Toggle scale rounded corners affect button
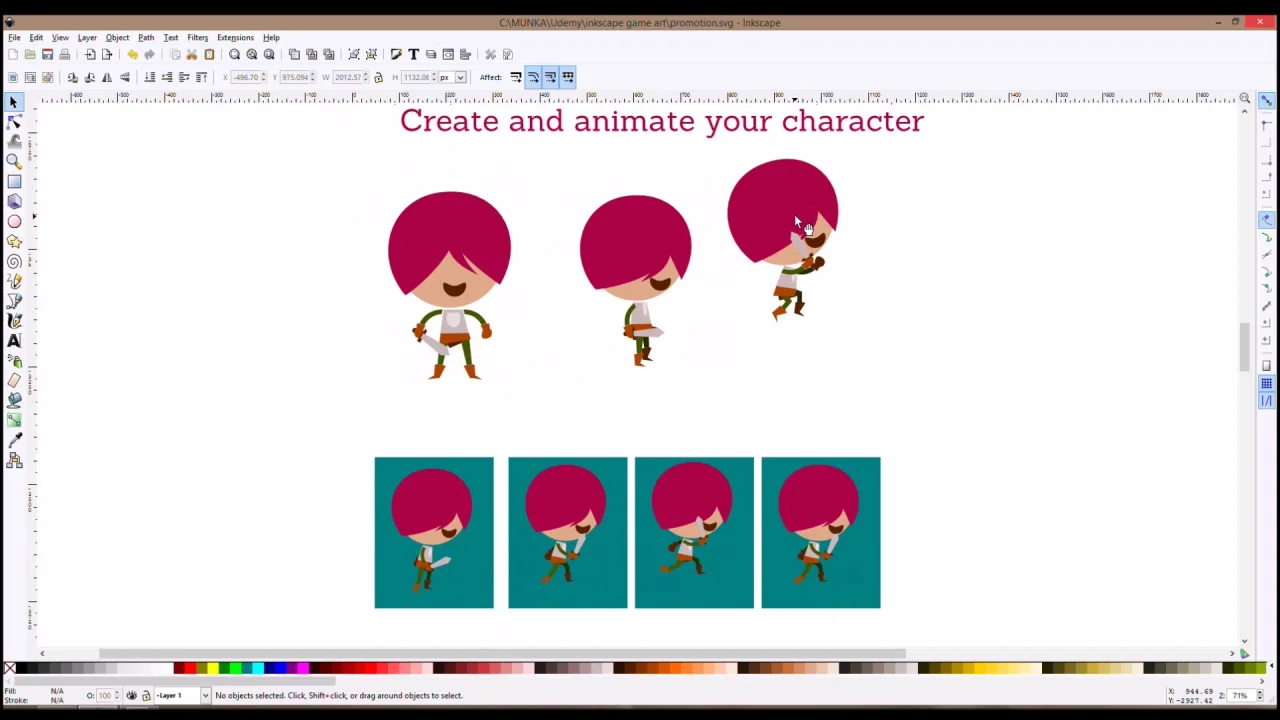 (533, 77)
